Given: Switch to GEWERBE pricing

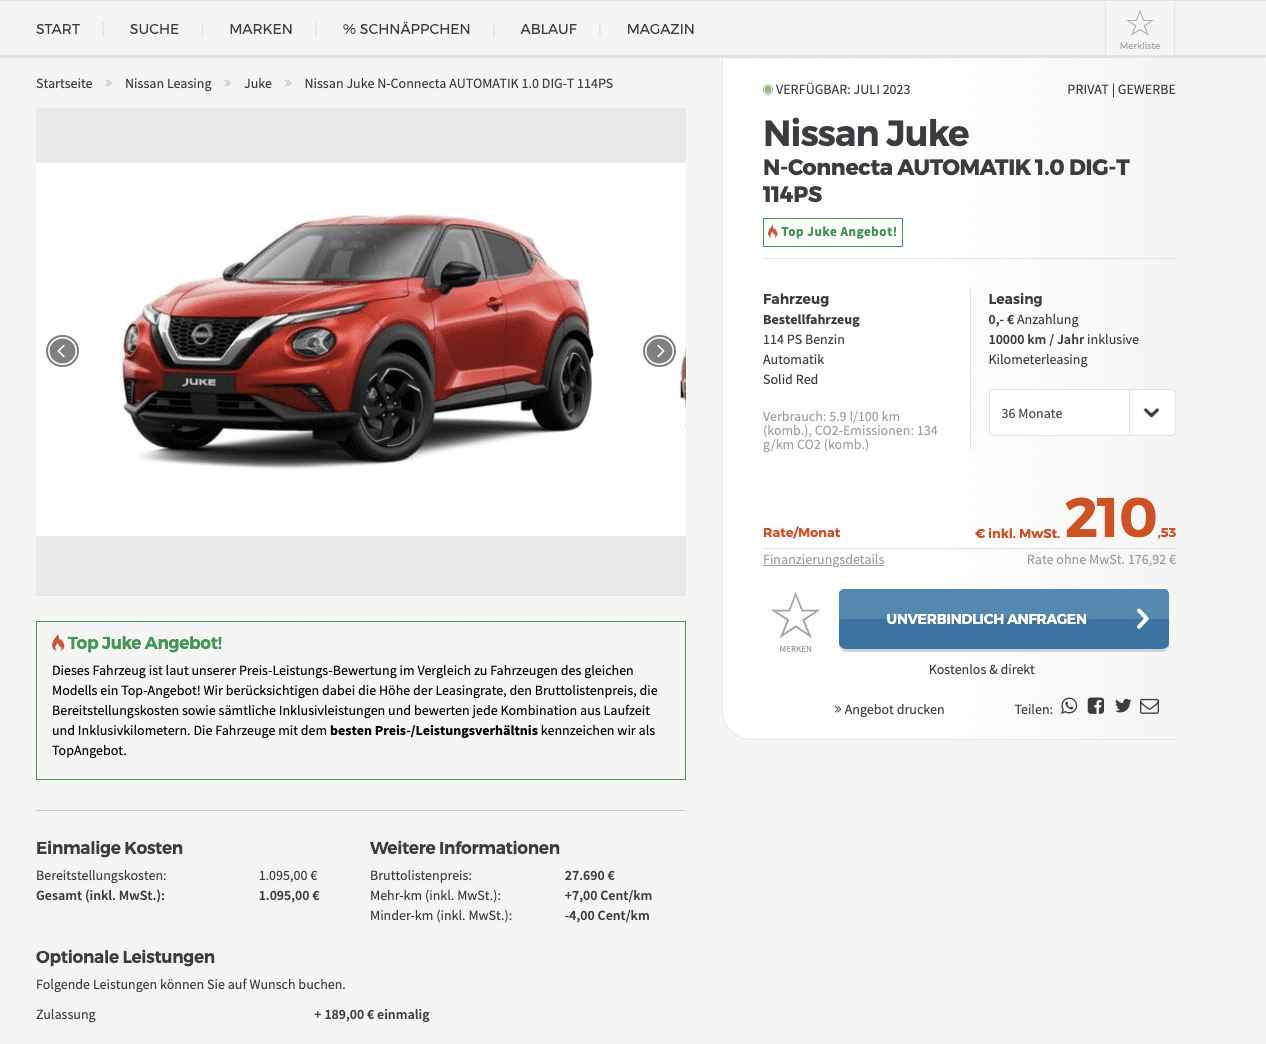Looking at the screenshot, I should [1146, 89].
